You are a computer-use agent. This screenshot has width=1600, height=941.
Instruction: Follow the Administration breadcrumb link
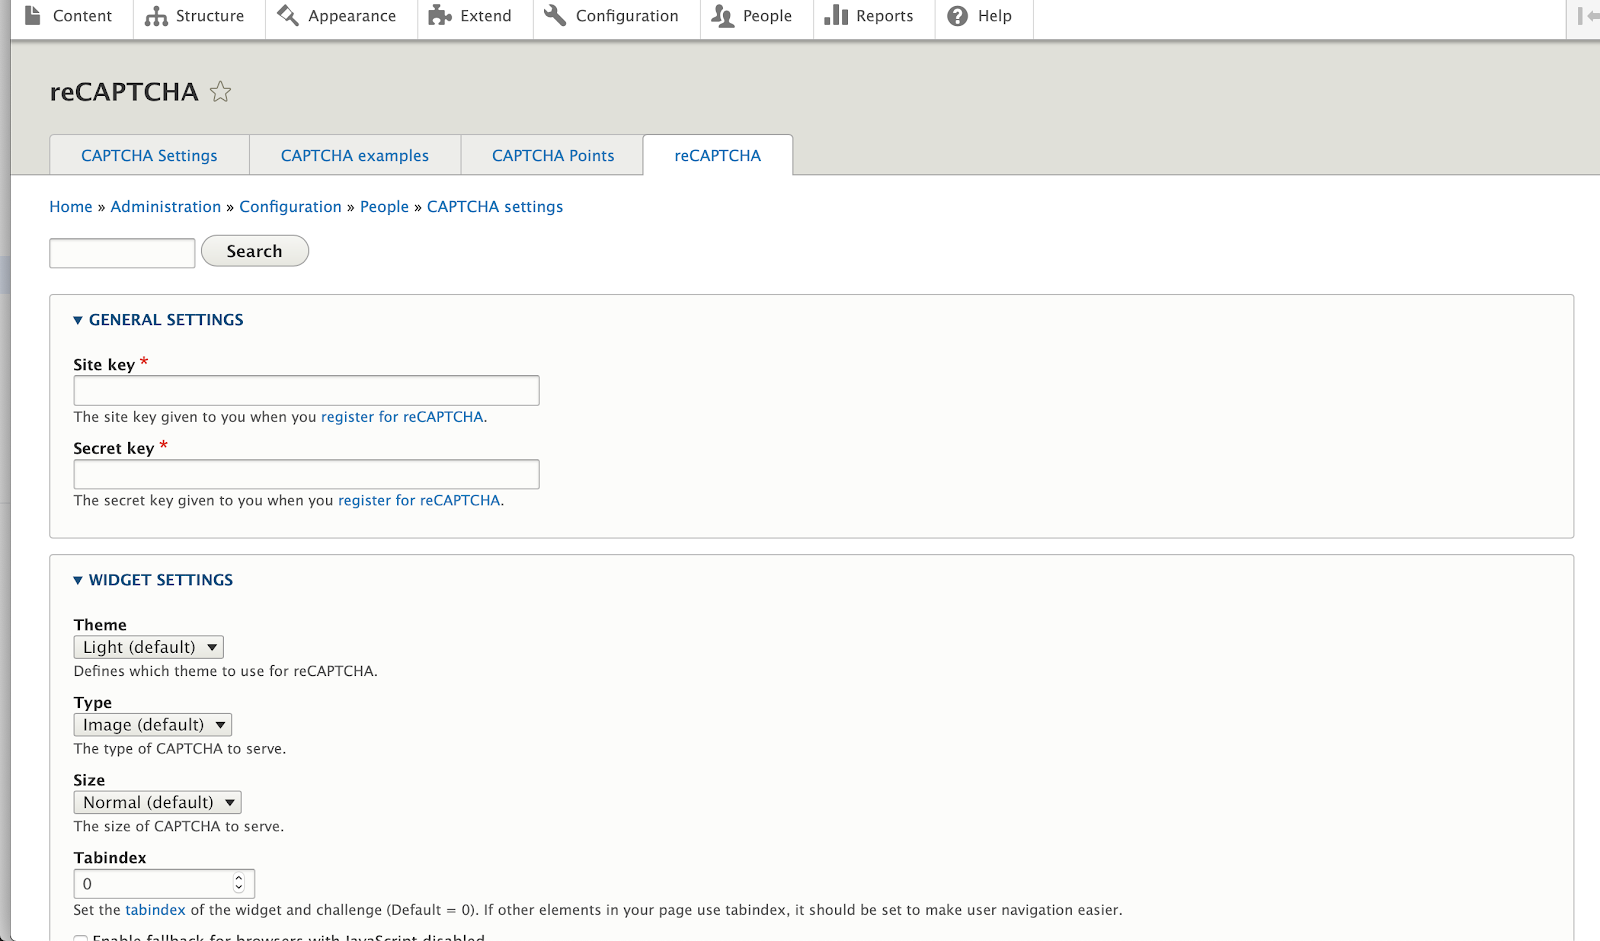[x=165, y=207]
